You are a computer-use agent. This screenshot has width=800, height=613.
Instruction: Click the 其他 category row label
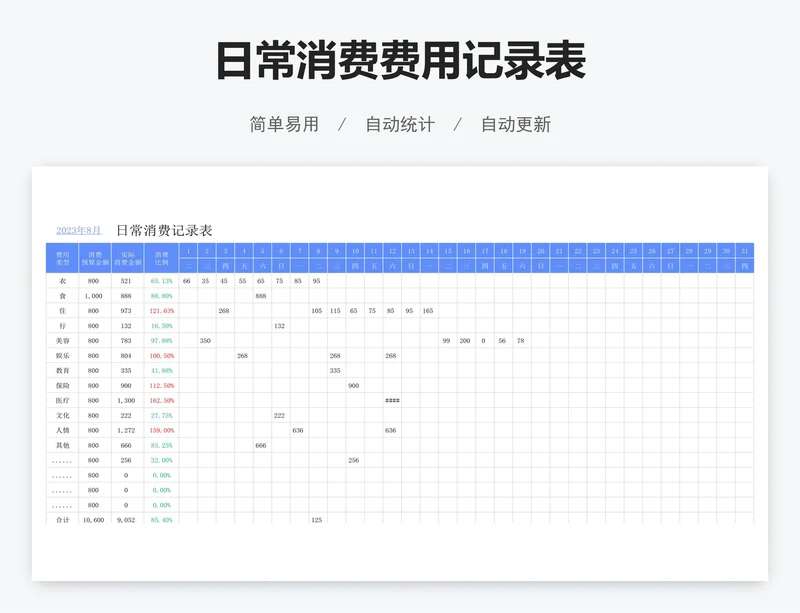[x=62, y=445]
